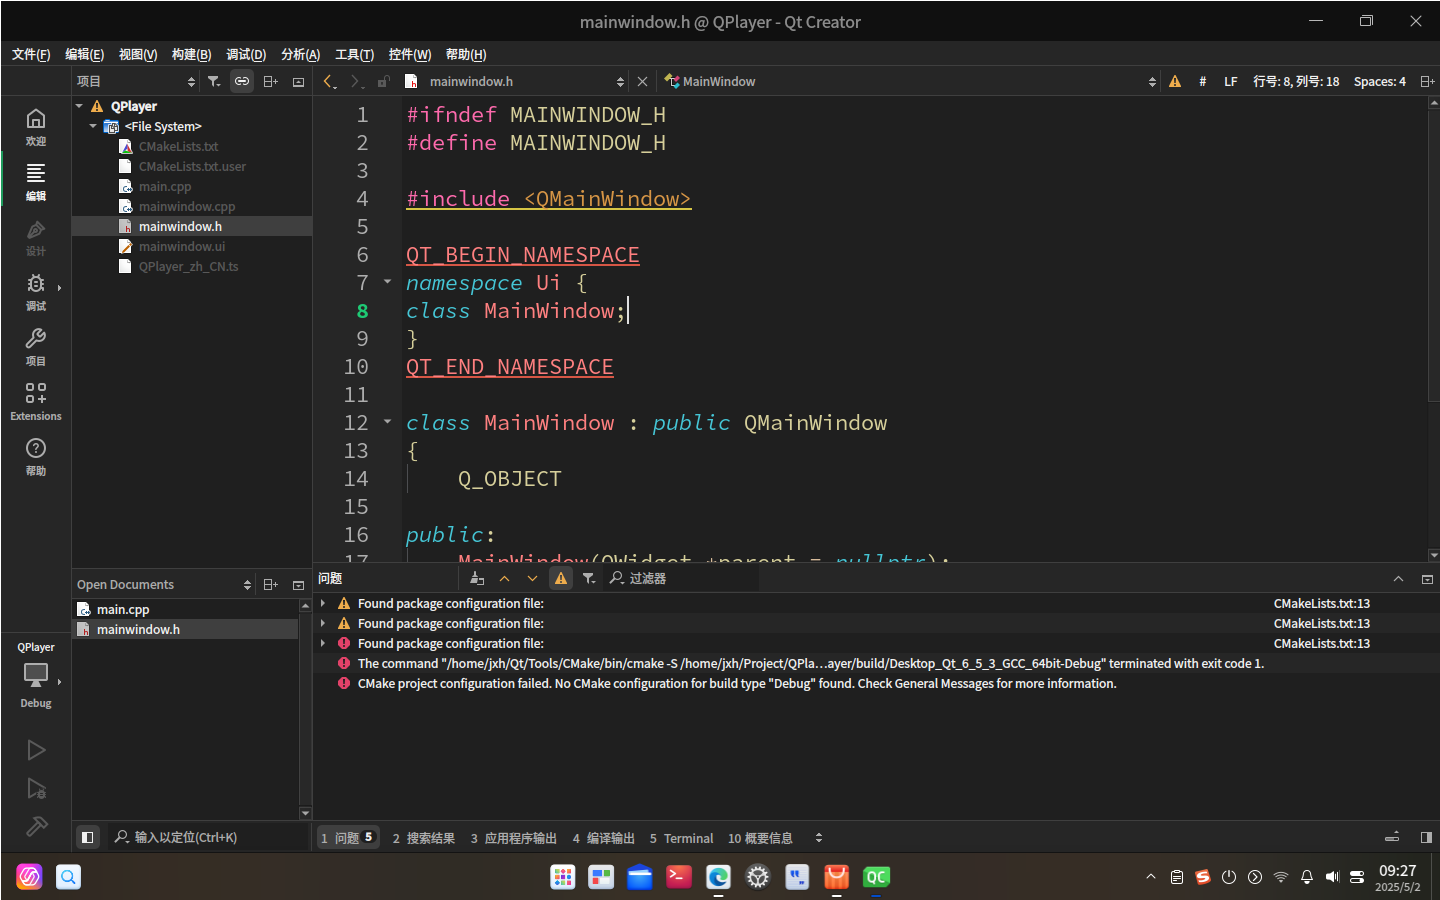Click the filter tree icon in Projects panel
The image size is (1440, 900).
(214, 81)
